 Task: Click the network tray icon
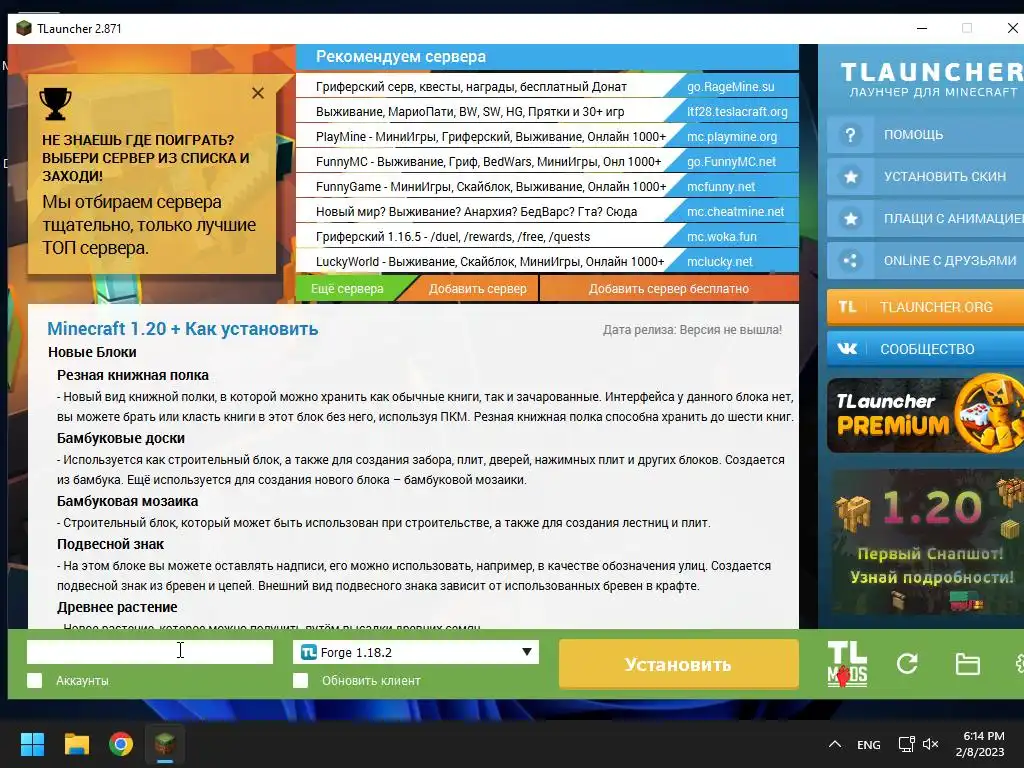tap(906, 744)
